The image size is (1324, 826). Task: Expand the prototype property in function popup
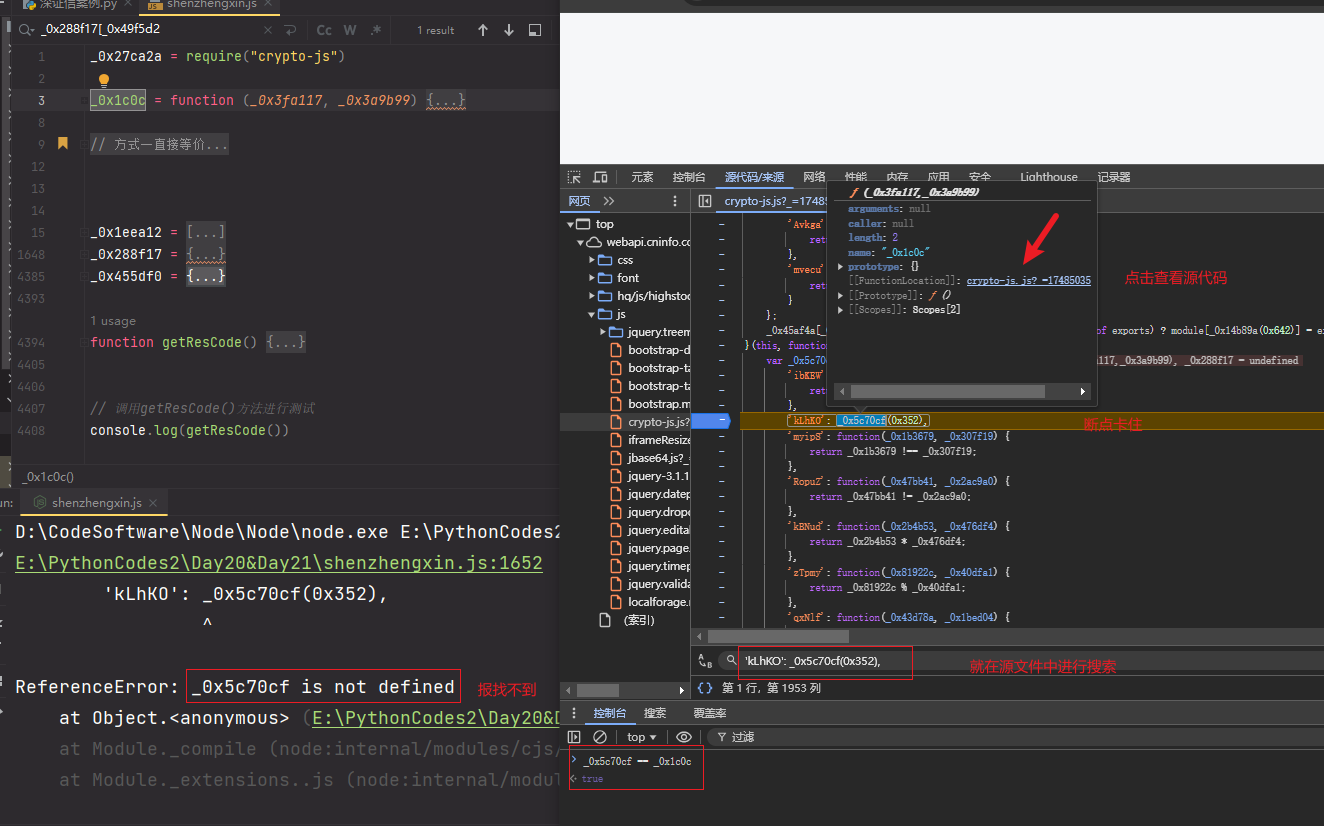[841, 267]
